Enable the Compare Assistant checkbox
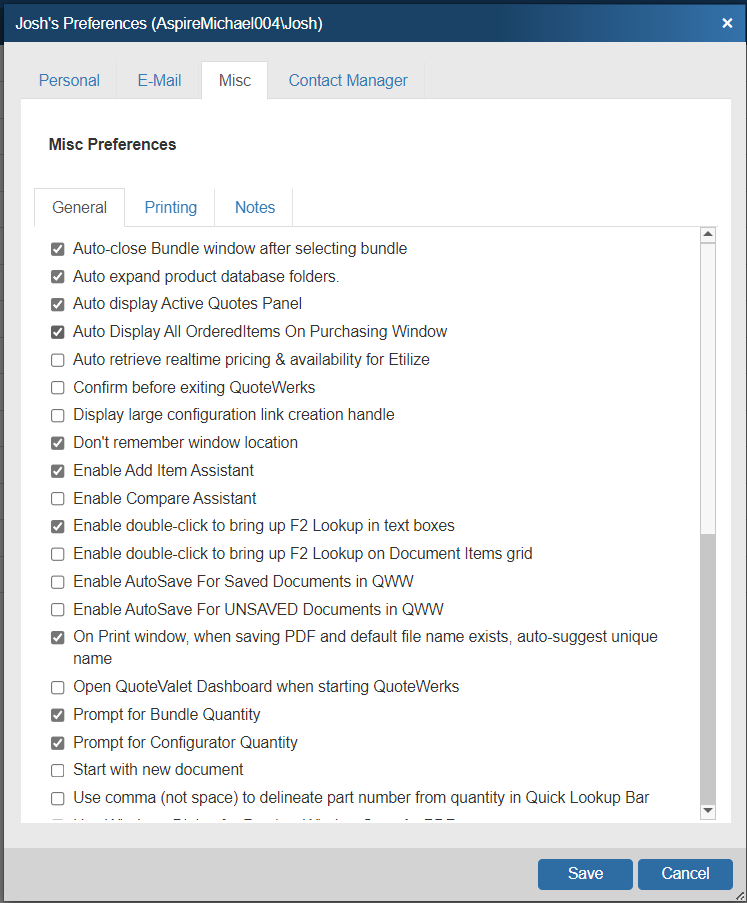Image resolution: width=747 pixels, height=903 pixels. 58,498
